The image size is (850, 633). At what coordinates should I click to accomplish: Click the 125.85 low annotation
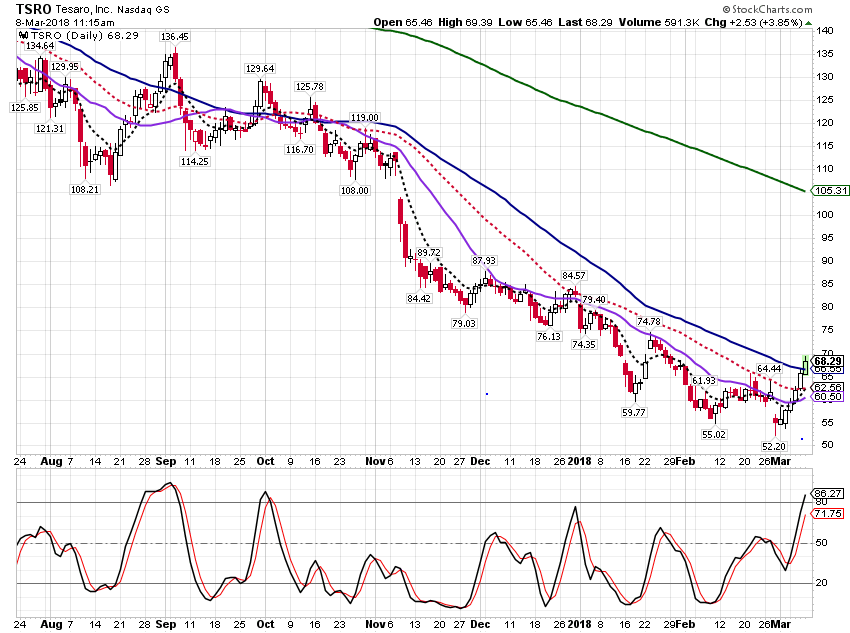click(x=25, y=107)
